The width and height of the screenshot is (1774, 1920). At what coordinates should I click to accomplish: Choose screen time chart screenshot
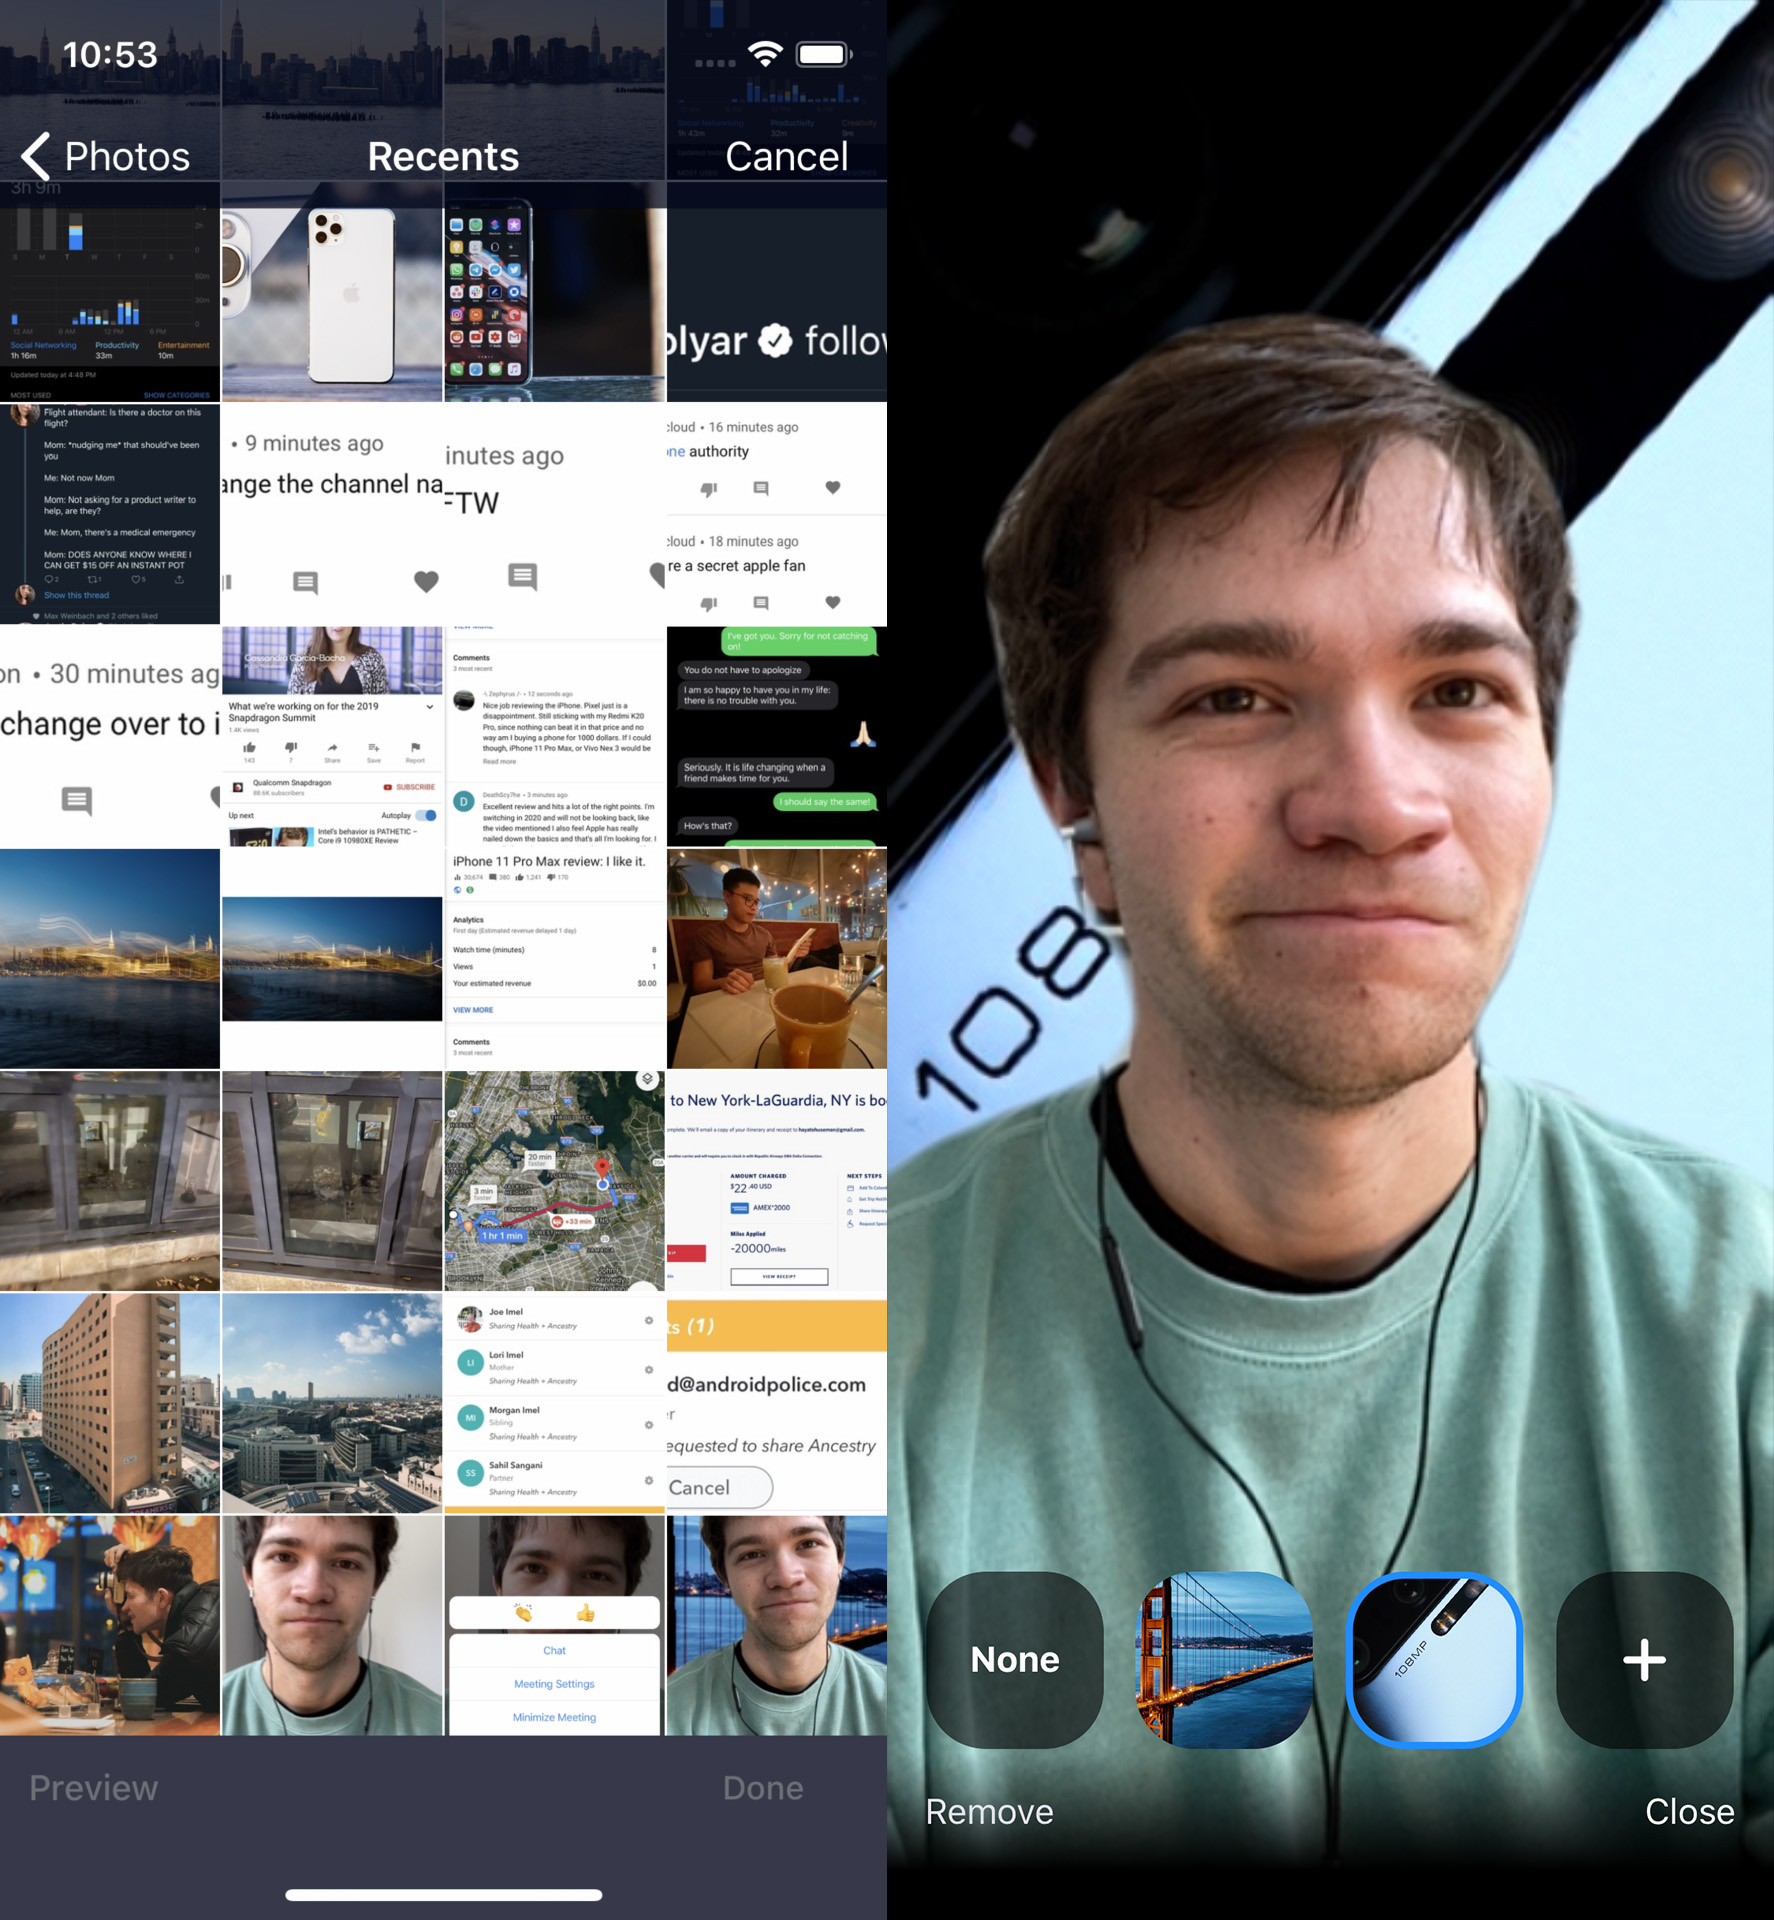tap(110, 292)
